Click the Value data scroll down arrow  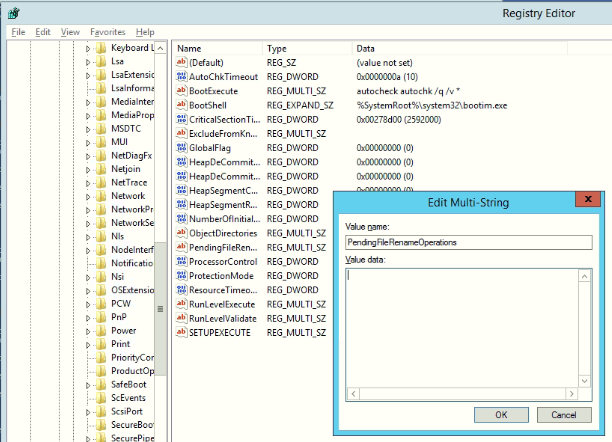[584, 381]
